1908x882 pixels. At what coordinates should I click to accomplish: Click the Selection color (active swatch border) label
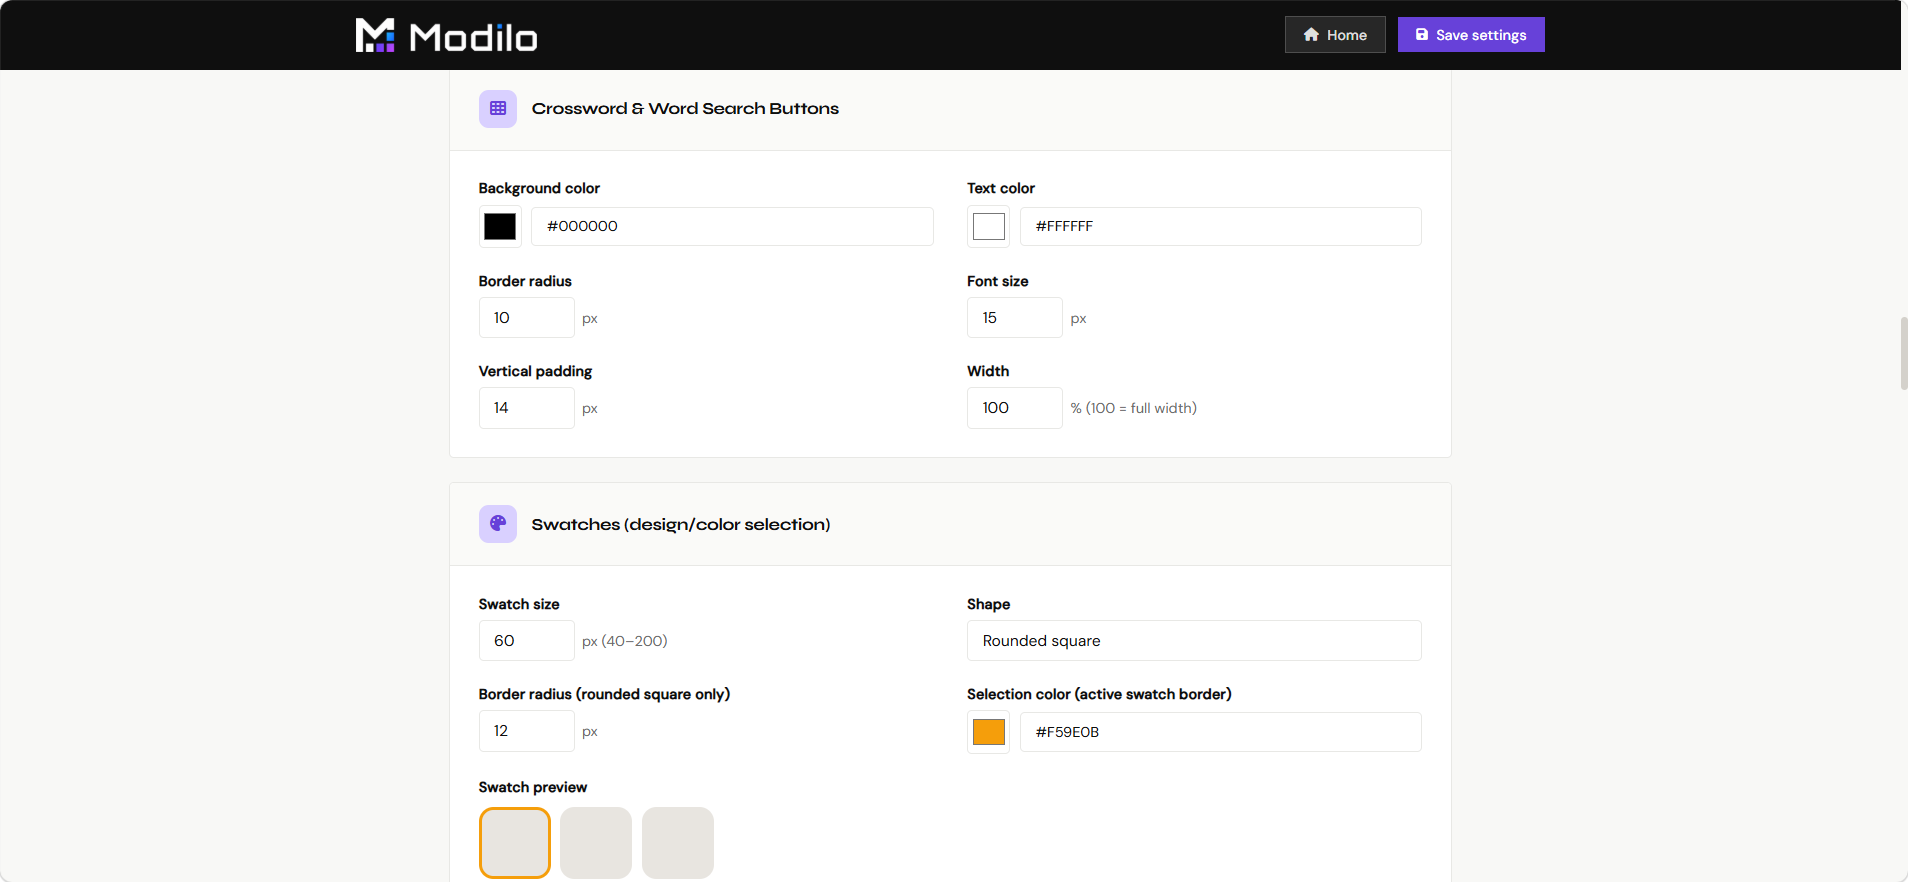[1099, 694]
